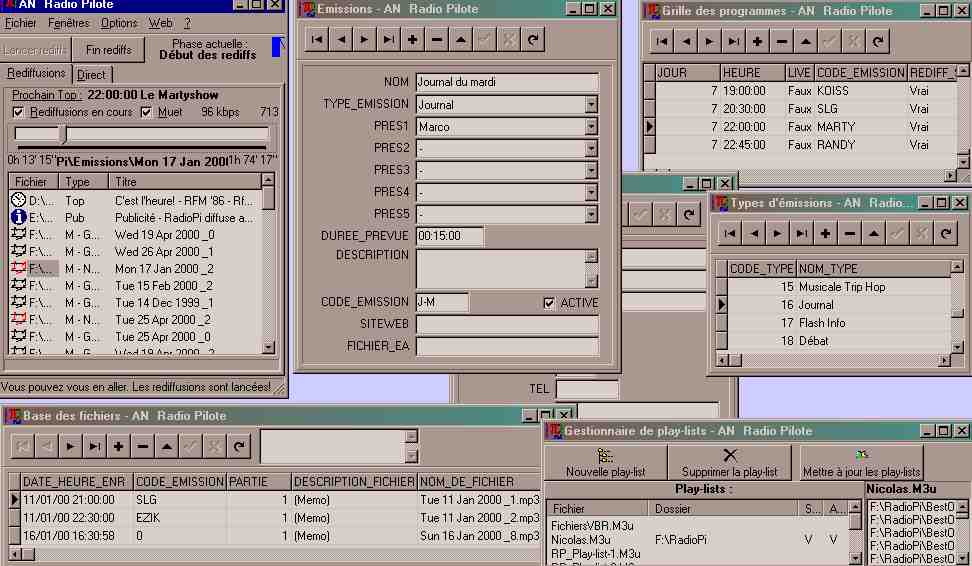Switch to the Direct tab

click(91, 75)
